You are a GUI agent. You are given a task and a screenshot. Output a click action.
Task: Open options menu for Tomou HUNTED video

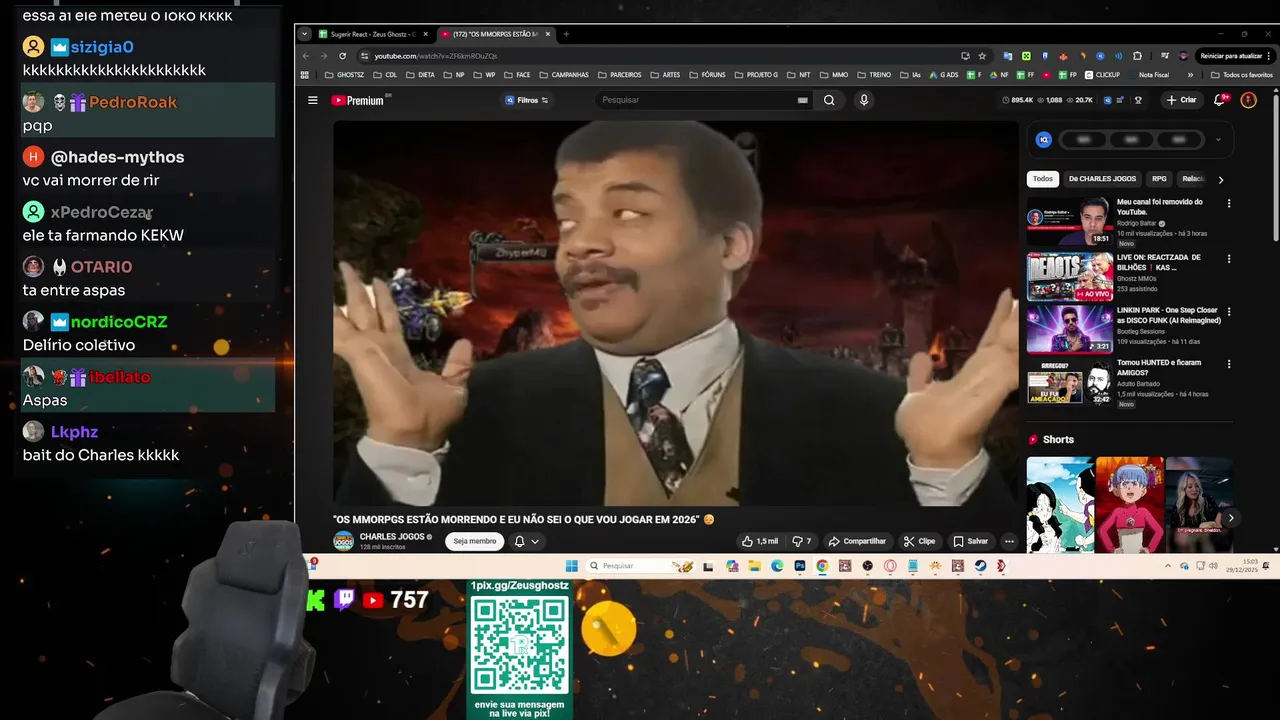pos(1229,364)
